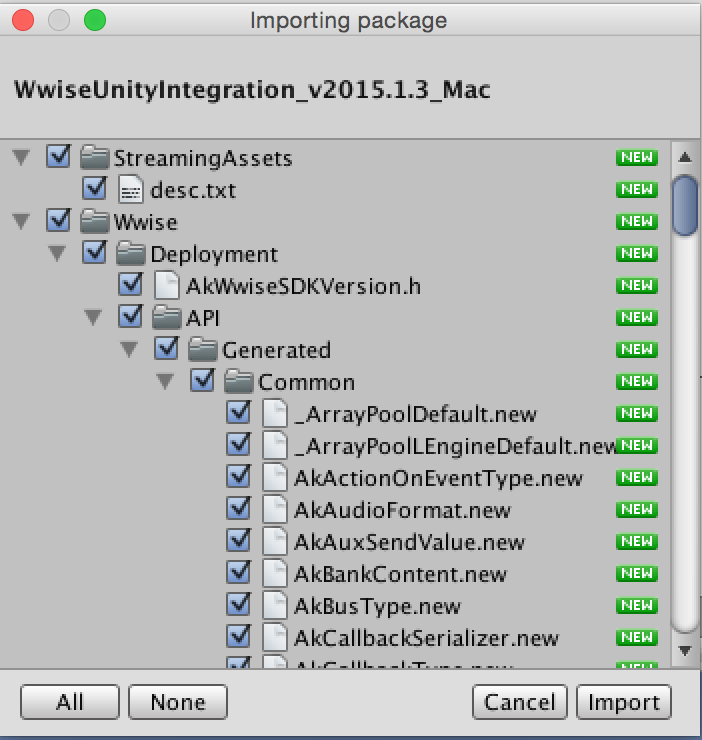Click the NEW badge on Wwise row
The image size is (702, 740).
(x=637, y=222)
